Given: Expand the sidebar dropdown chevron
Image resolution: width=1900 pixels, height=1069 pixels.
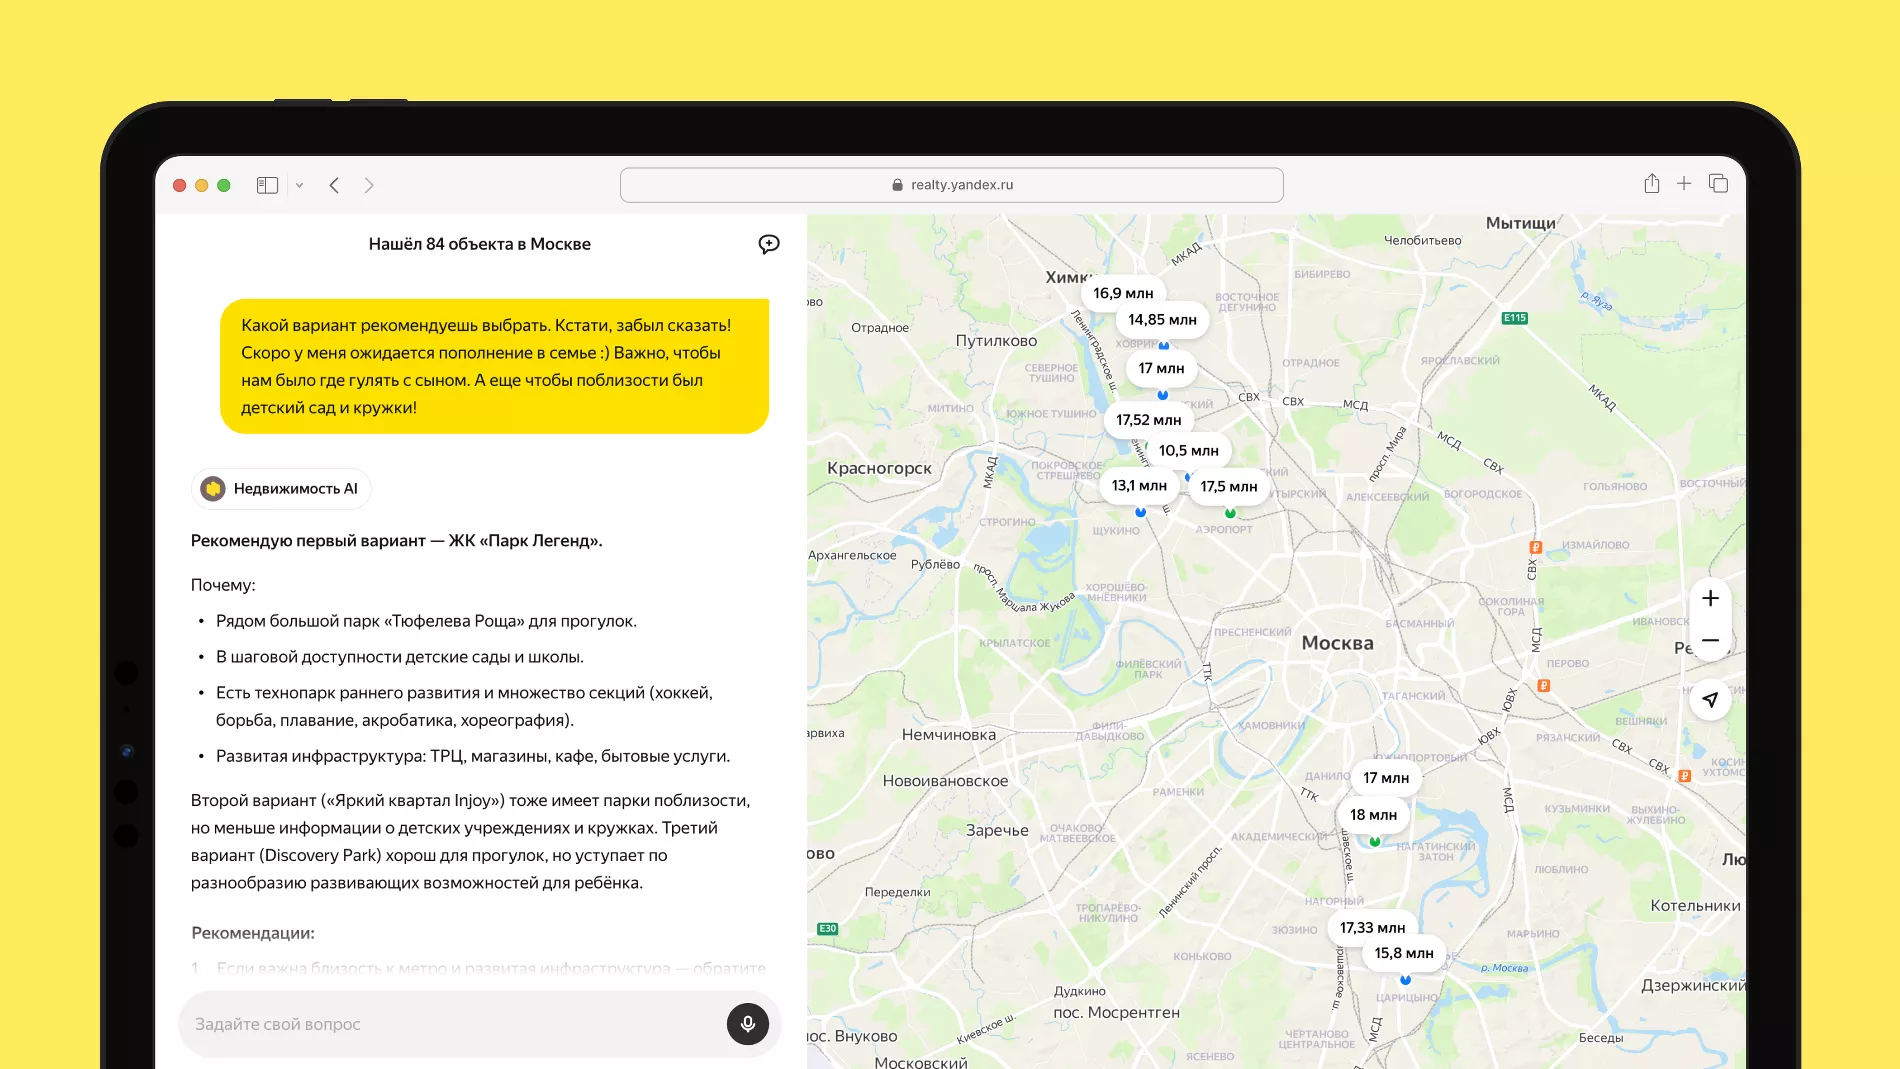Looking at the screenshot, I should [x=299, y=185].
